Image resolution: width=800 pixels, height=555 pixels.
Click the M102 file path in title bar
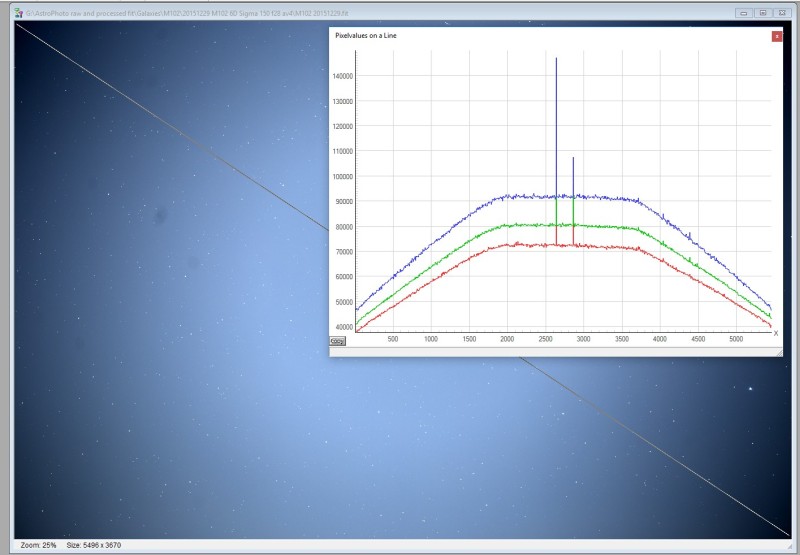[x=187, y=13]
